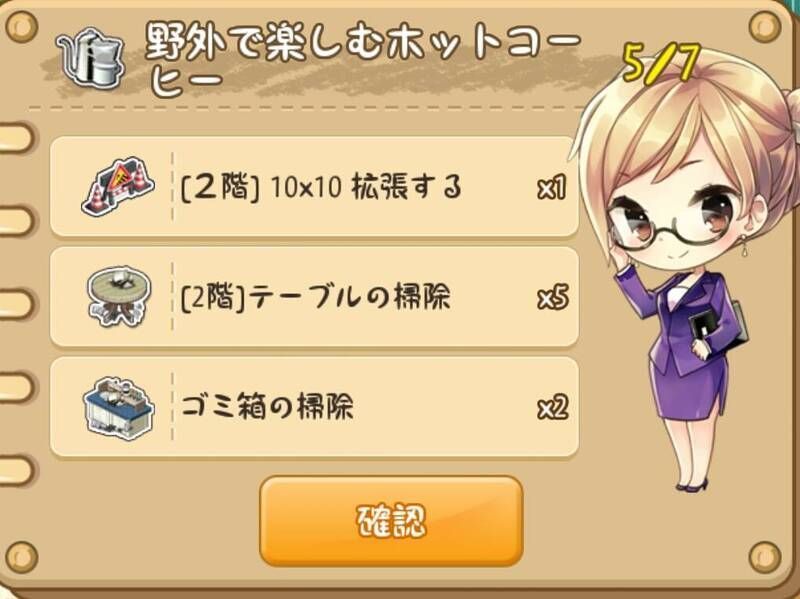This screenshot has width=800, height=599.
Task: Click the dirty table cleaning icon
Action: point(119,295)
